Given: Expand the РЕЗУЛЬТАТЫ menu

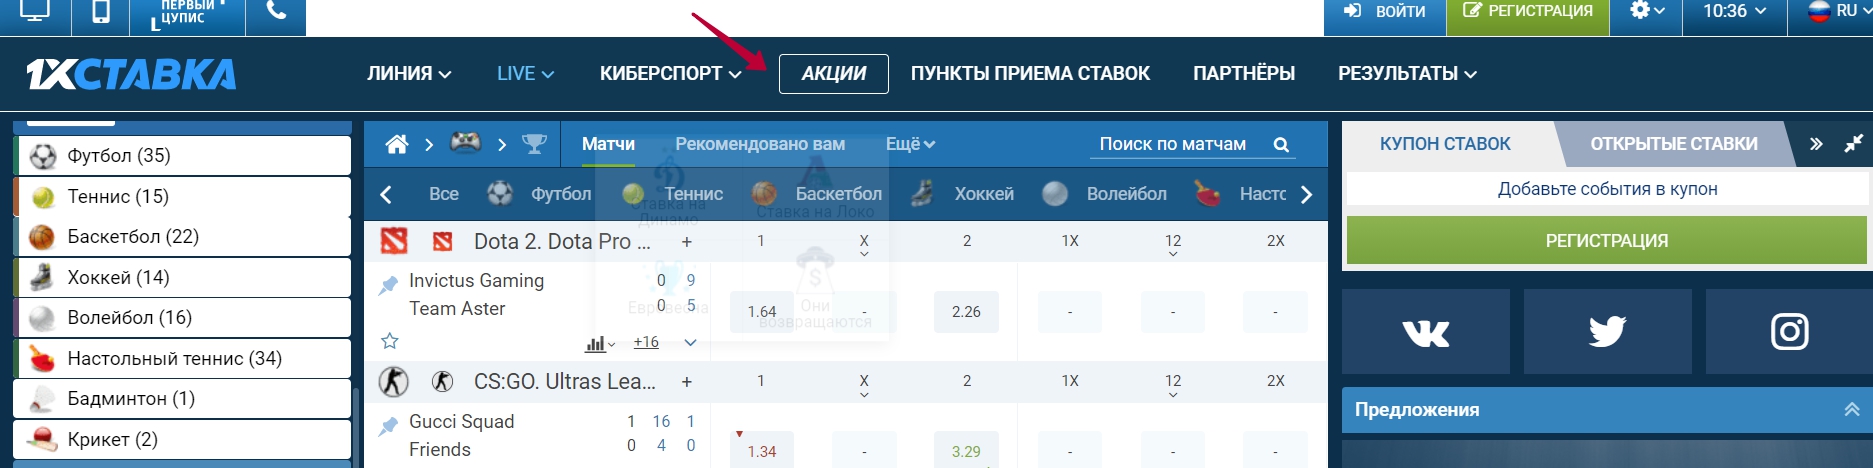Looking at the screenshot, I should point(1407,74).
